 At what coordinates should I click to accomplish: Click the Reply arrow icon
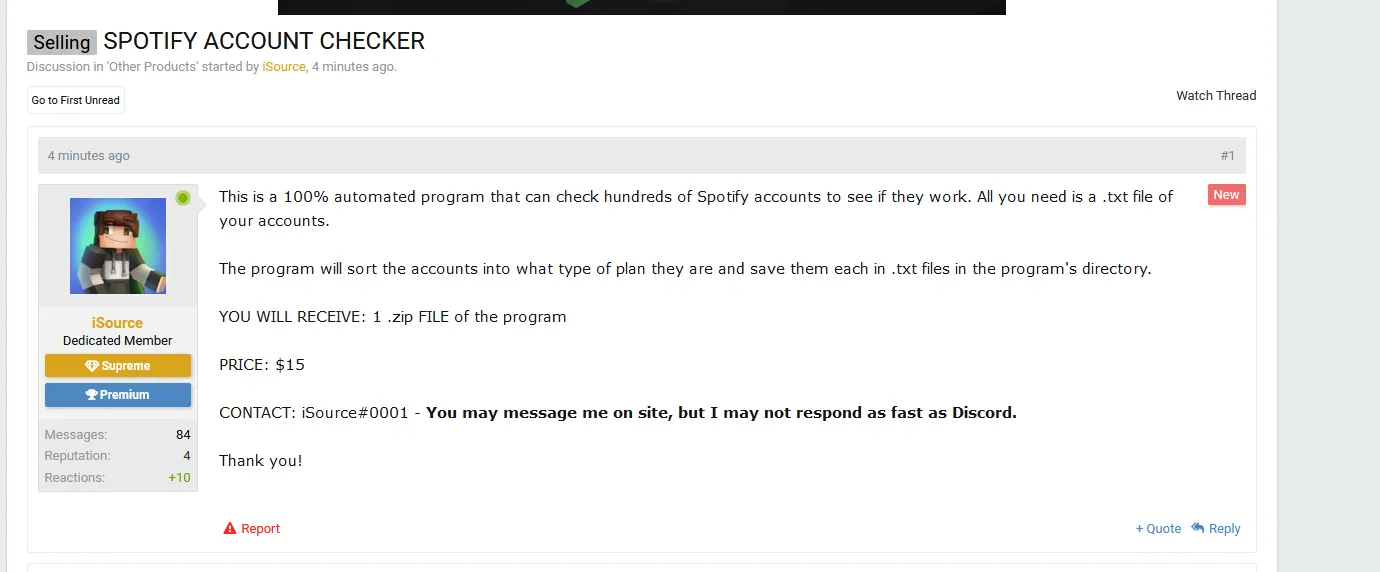(x=1197, y=528)
